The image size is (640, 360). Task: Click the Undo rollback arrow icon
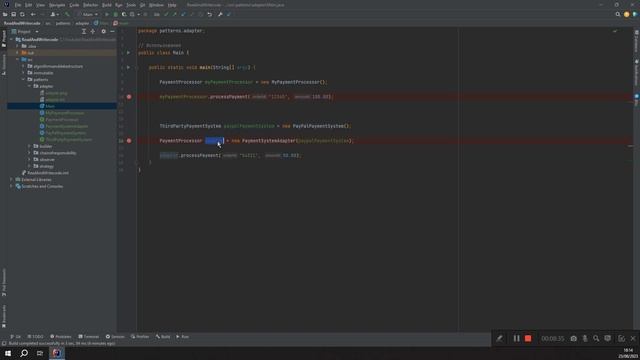tap(209, 14)
